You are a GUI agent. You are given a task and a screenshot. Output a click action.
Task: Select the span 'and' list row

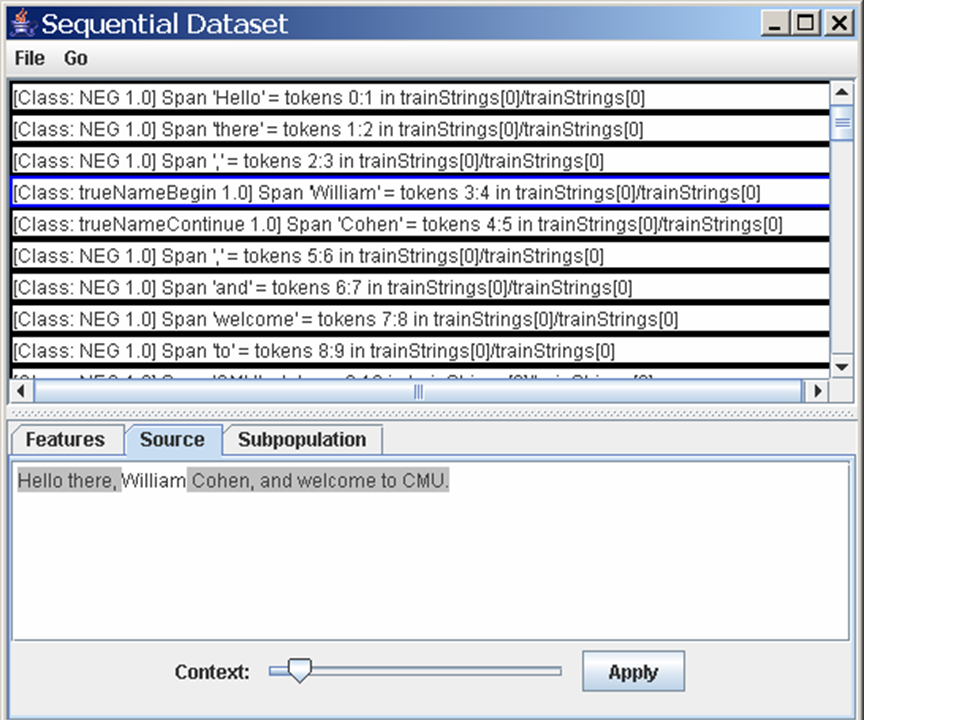[420, 288]
